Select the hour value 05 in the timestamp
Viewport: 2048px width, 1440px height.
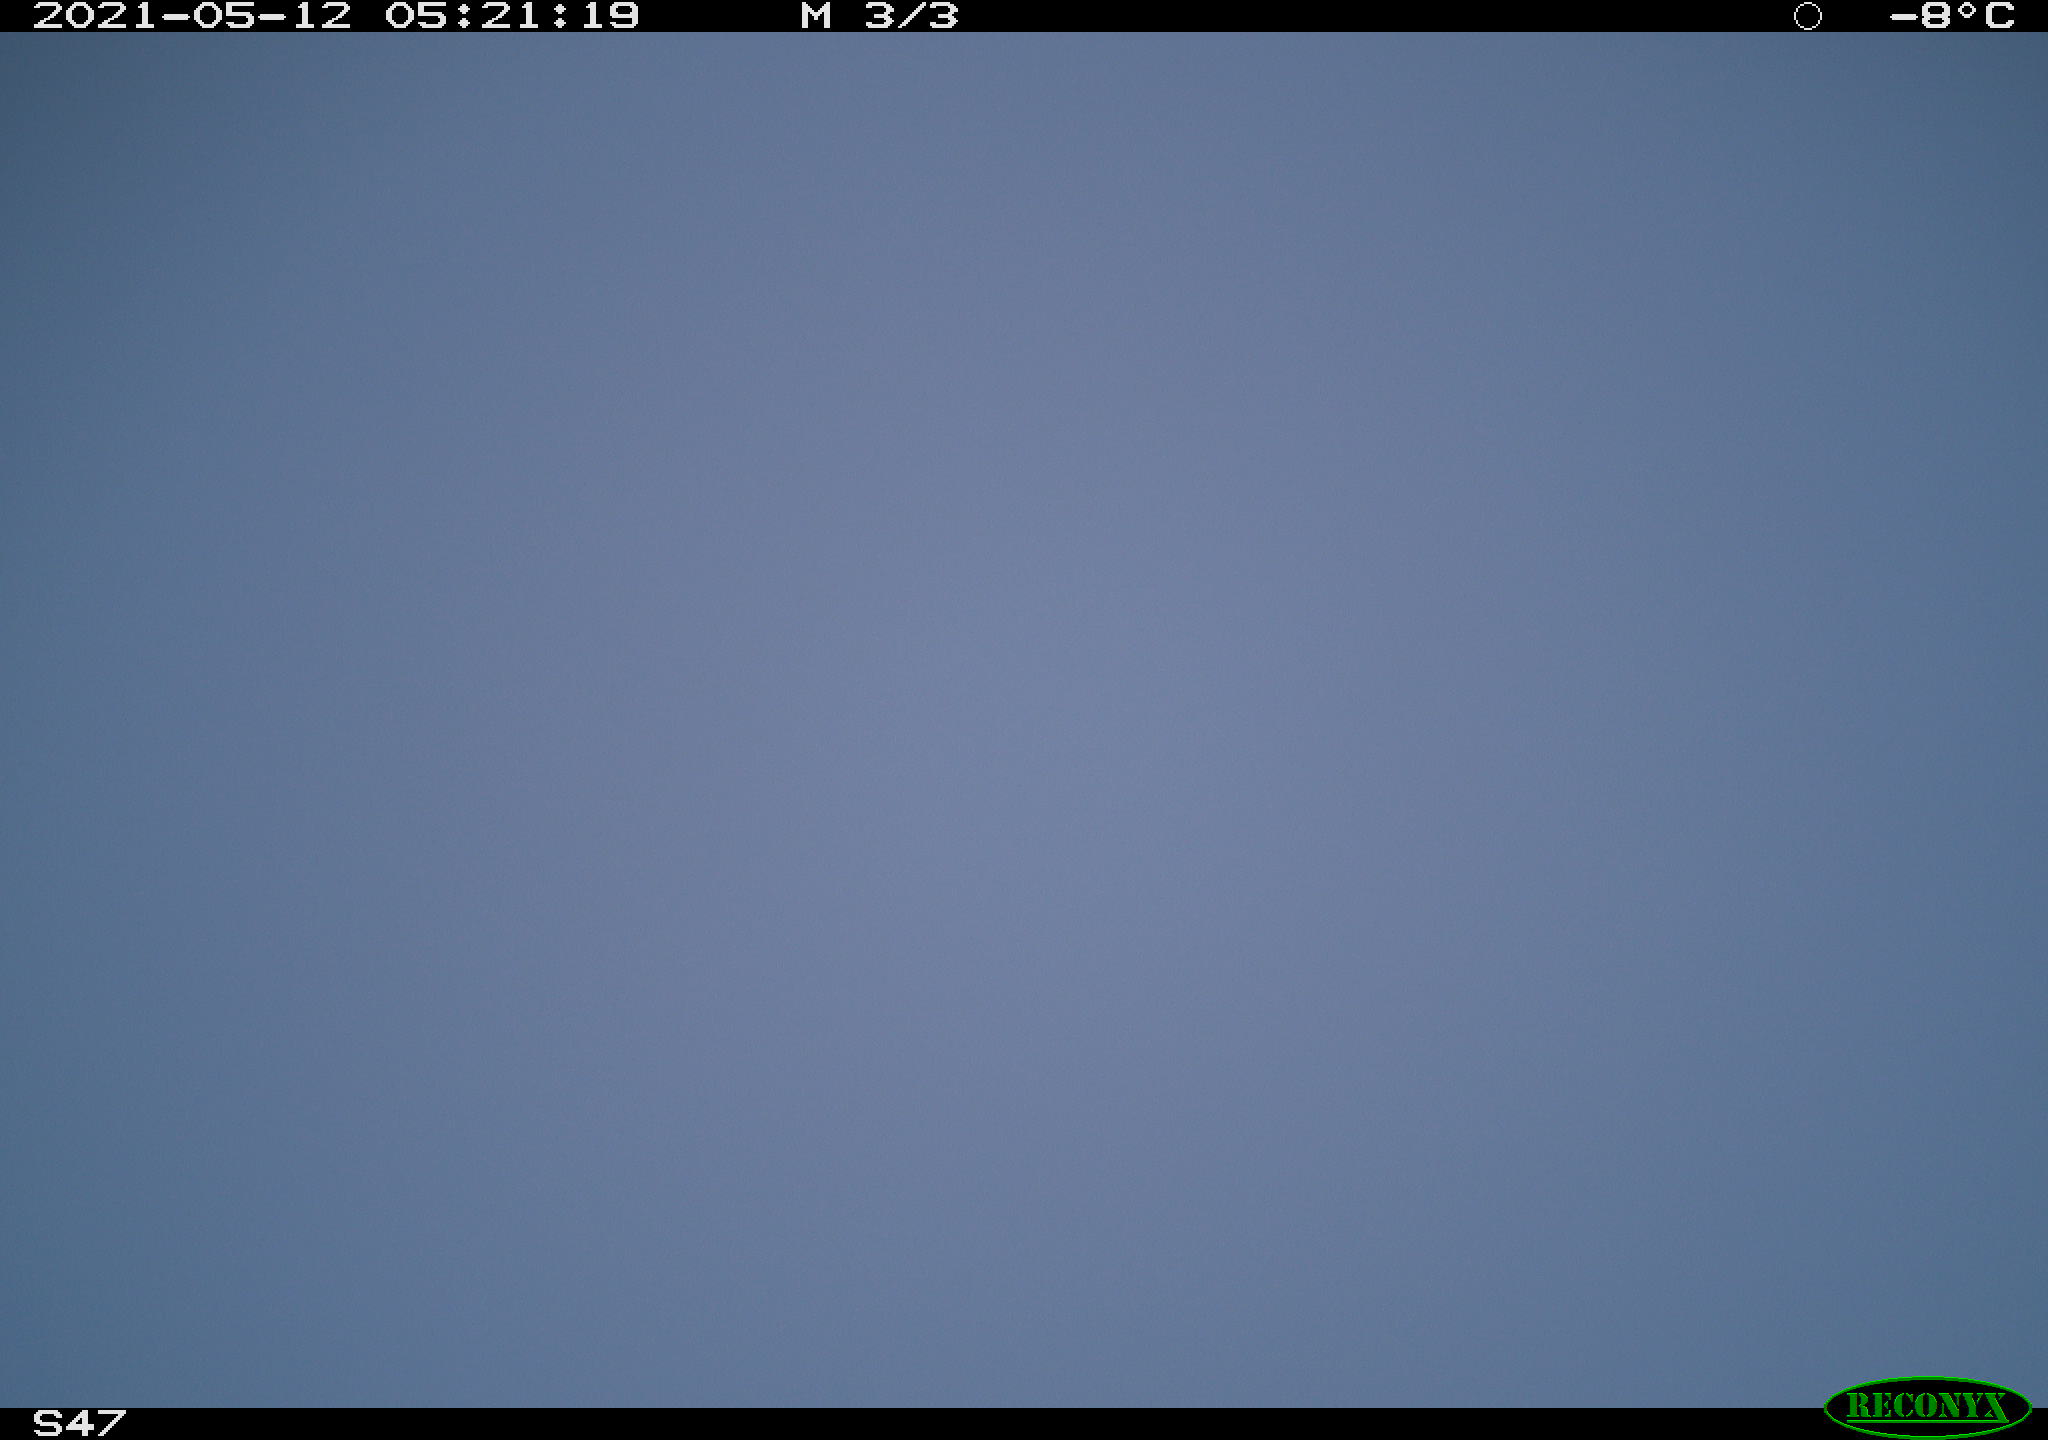coord(416,16)
